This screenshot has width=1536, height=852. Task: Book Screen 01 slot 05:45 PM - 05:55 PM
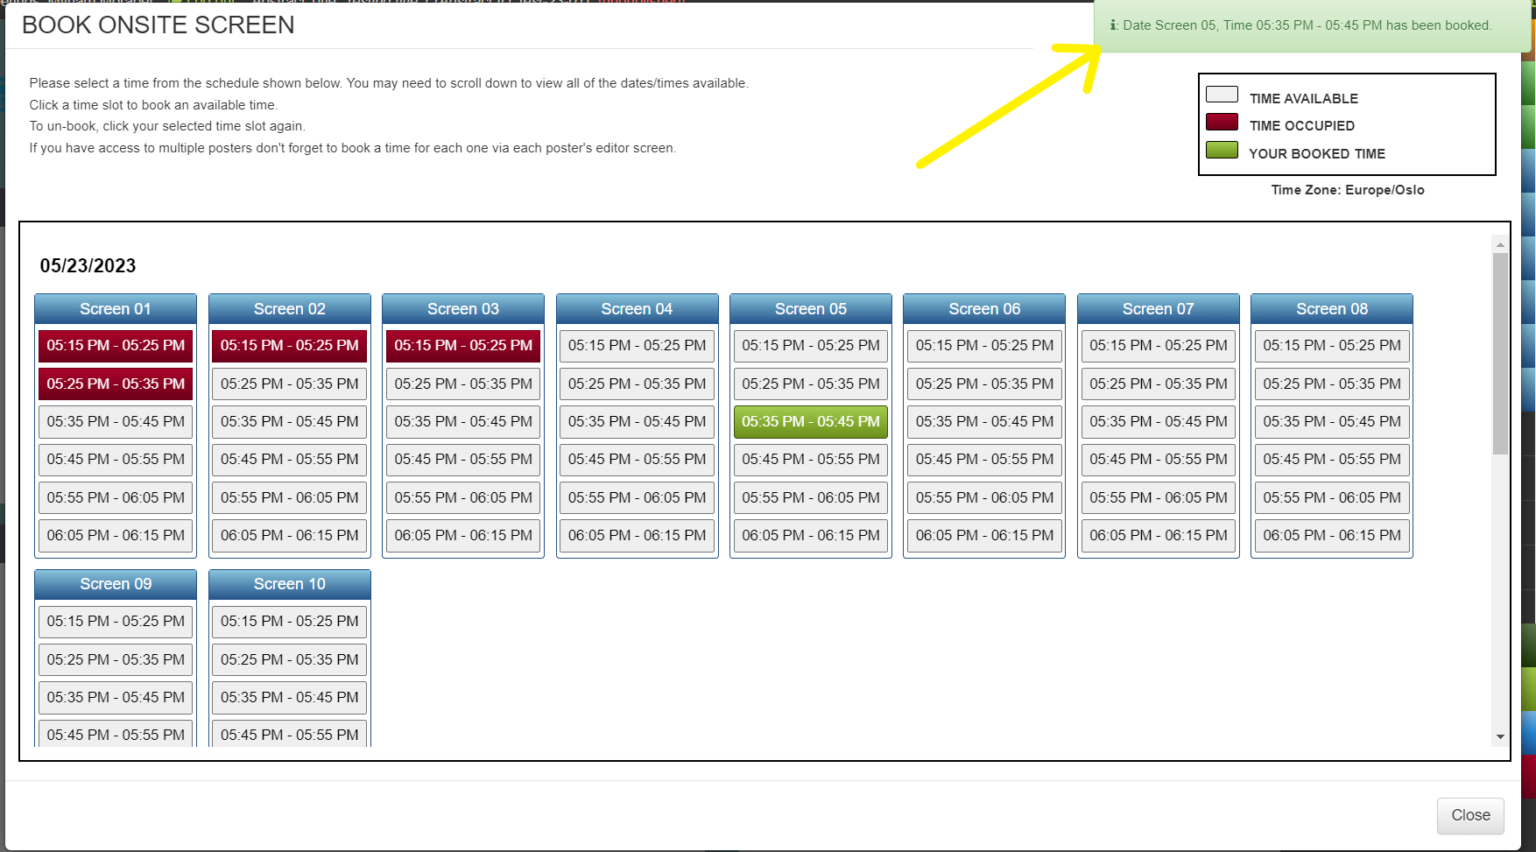(116, 459)
